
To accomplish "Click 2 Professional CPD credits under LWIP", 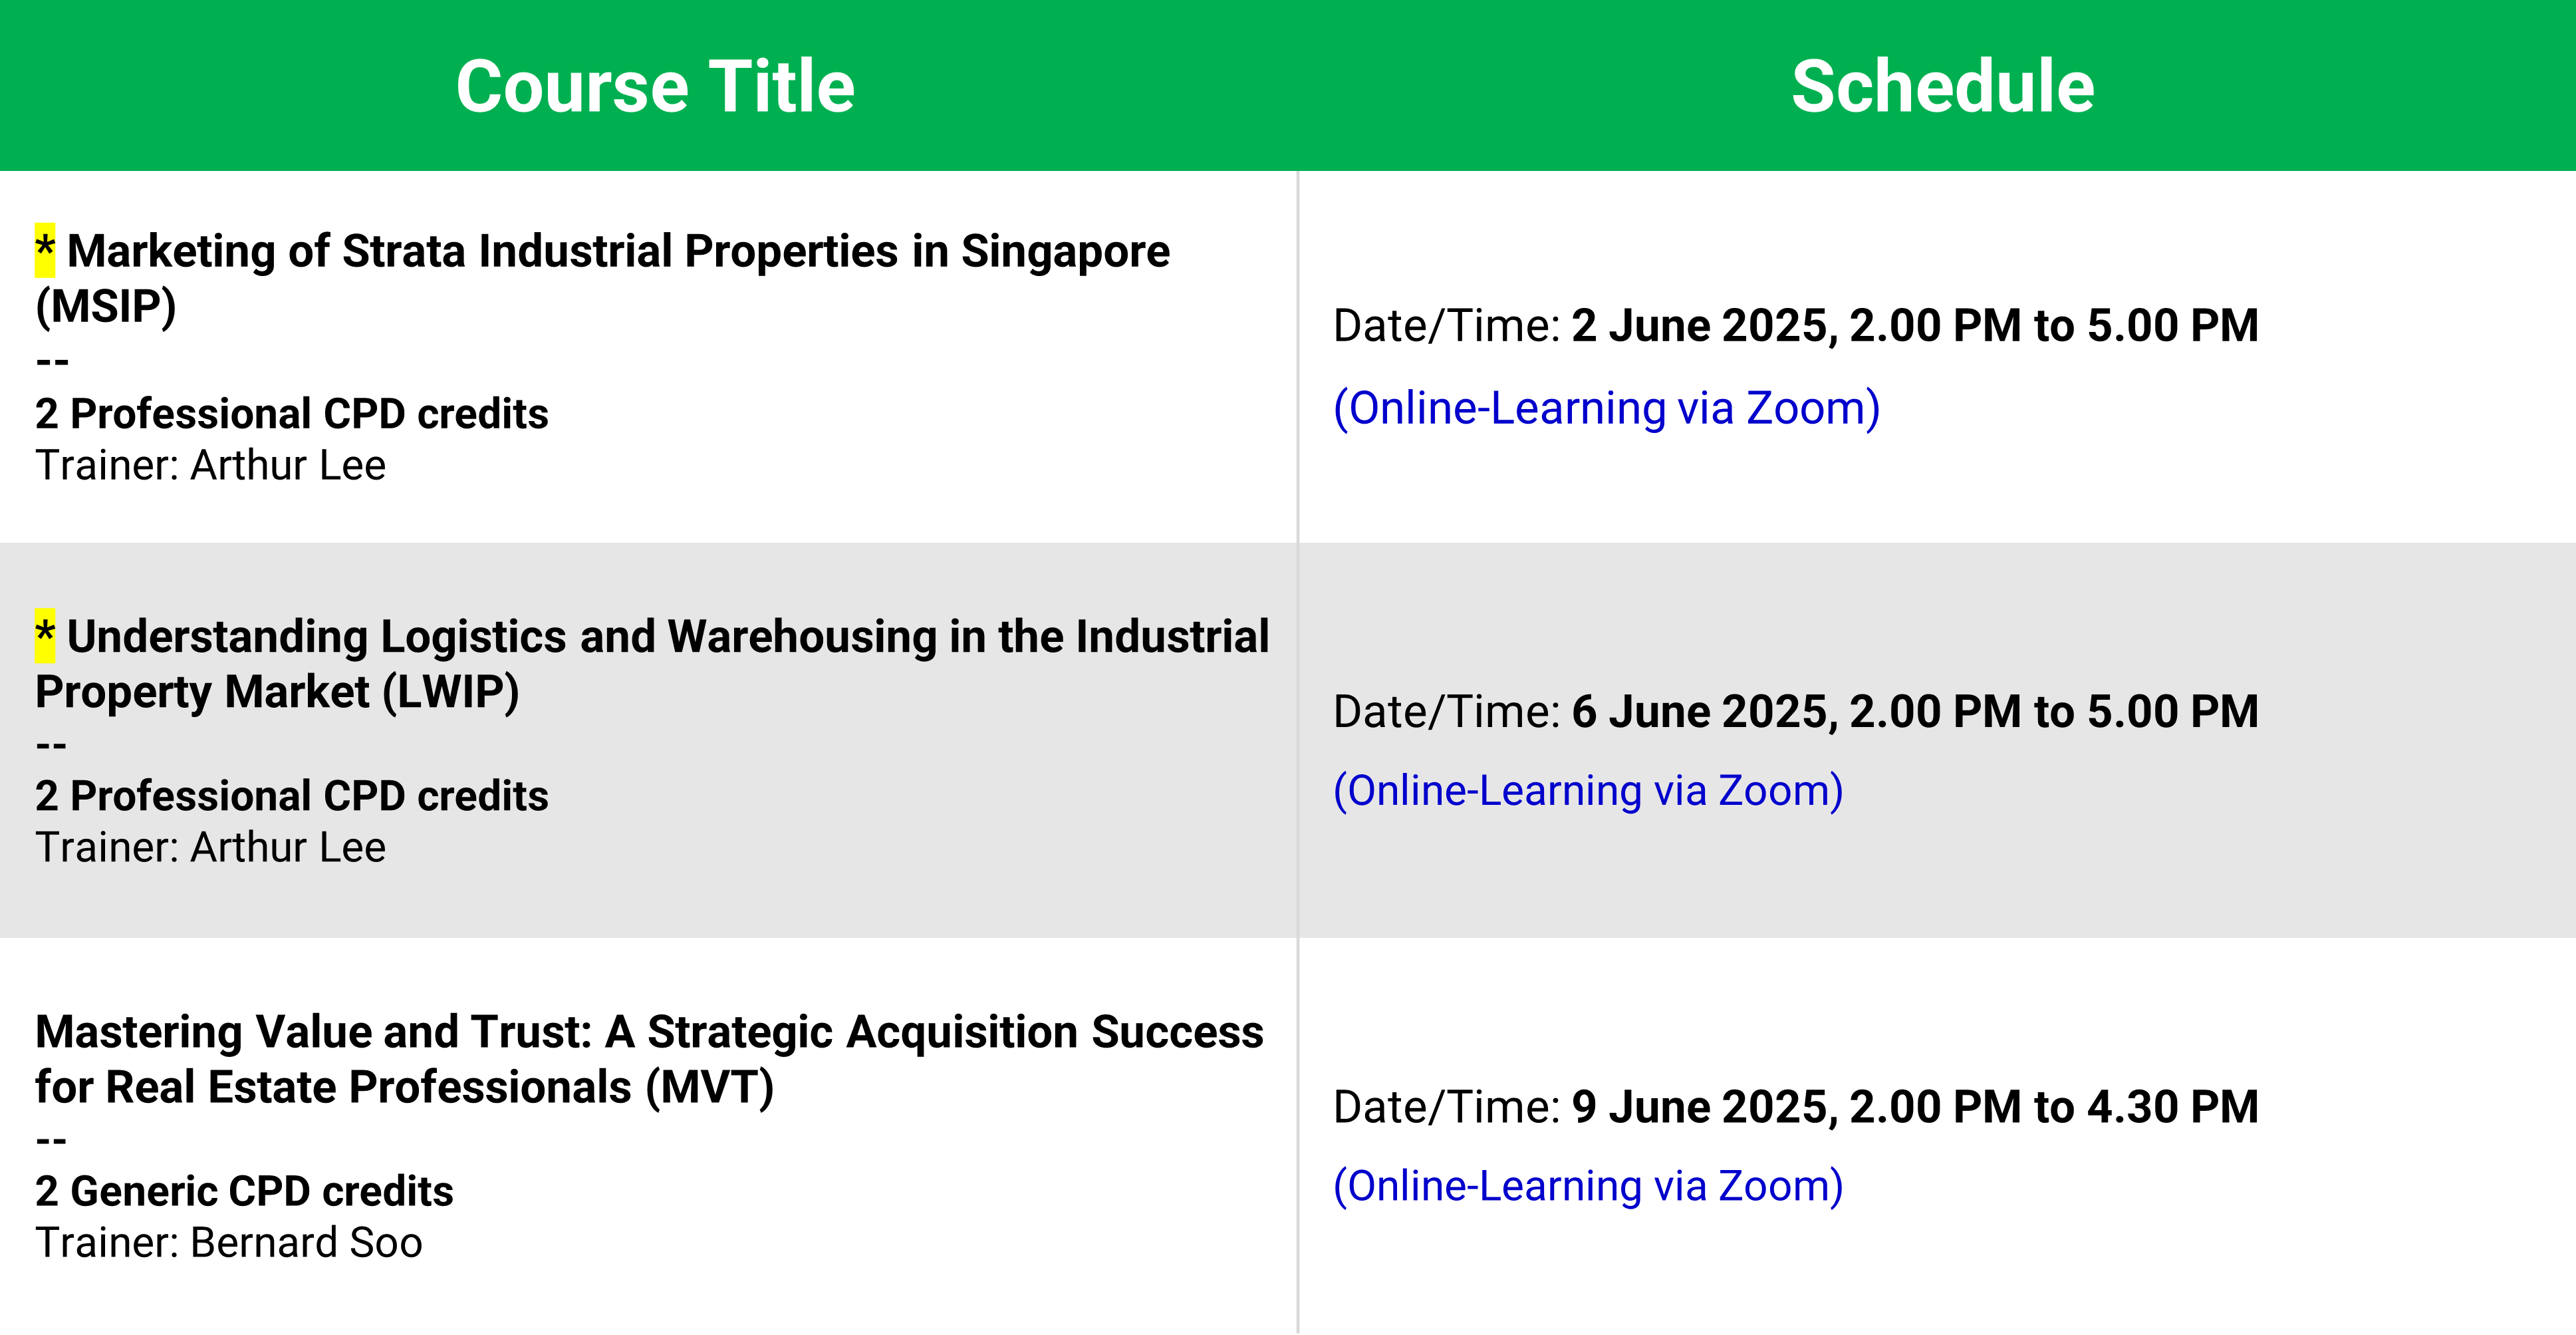I will tap(292, 796).
